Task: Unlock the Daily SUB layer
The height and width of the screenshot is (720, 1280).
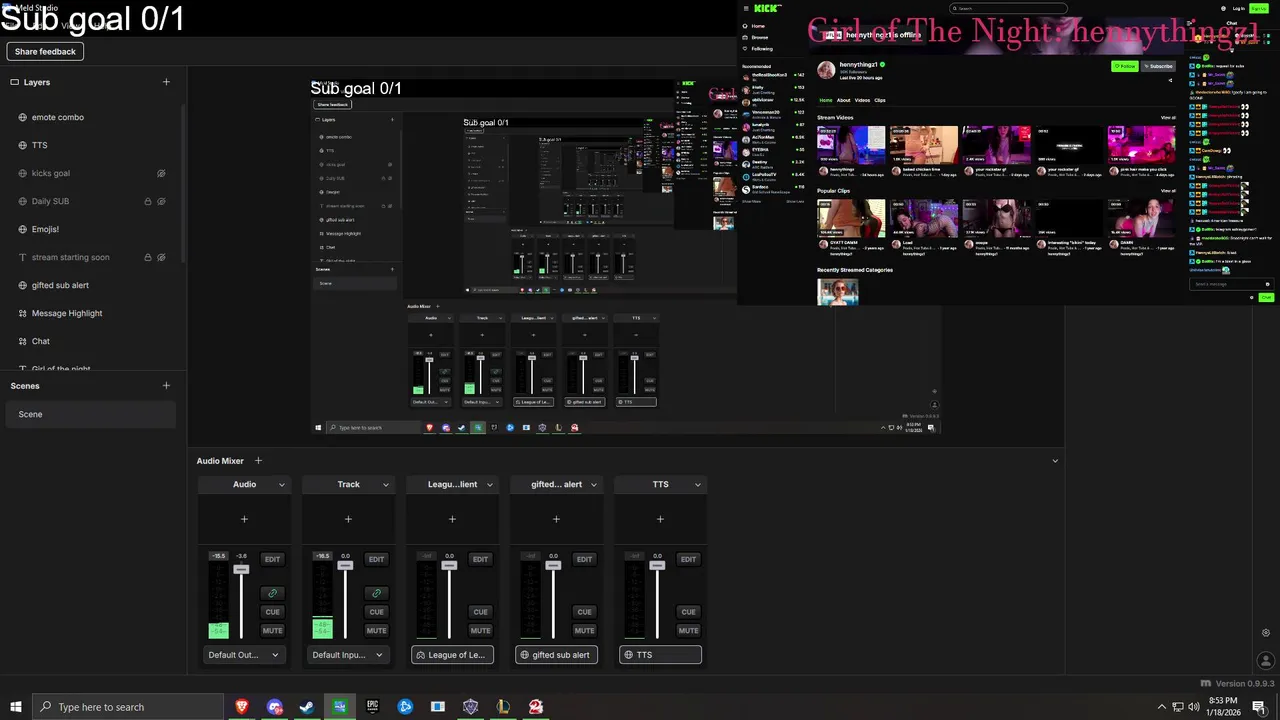Action: pyautogui.click(x=148, y=201)
